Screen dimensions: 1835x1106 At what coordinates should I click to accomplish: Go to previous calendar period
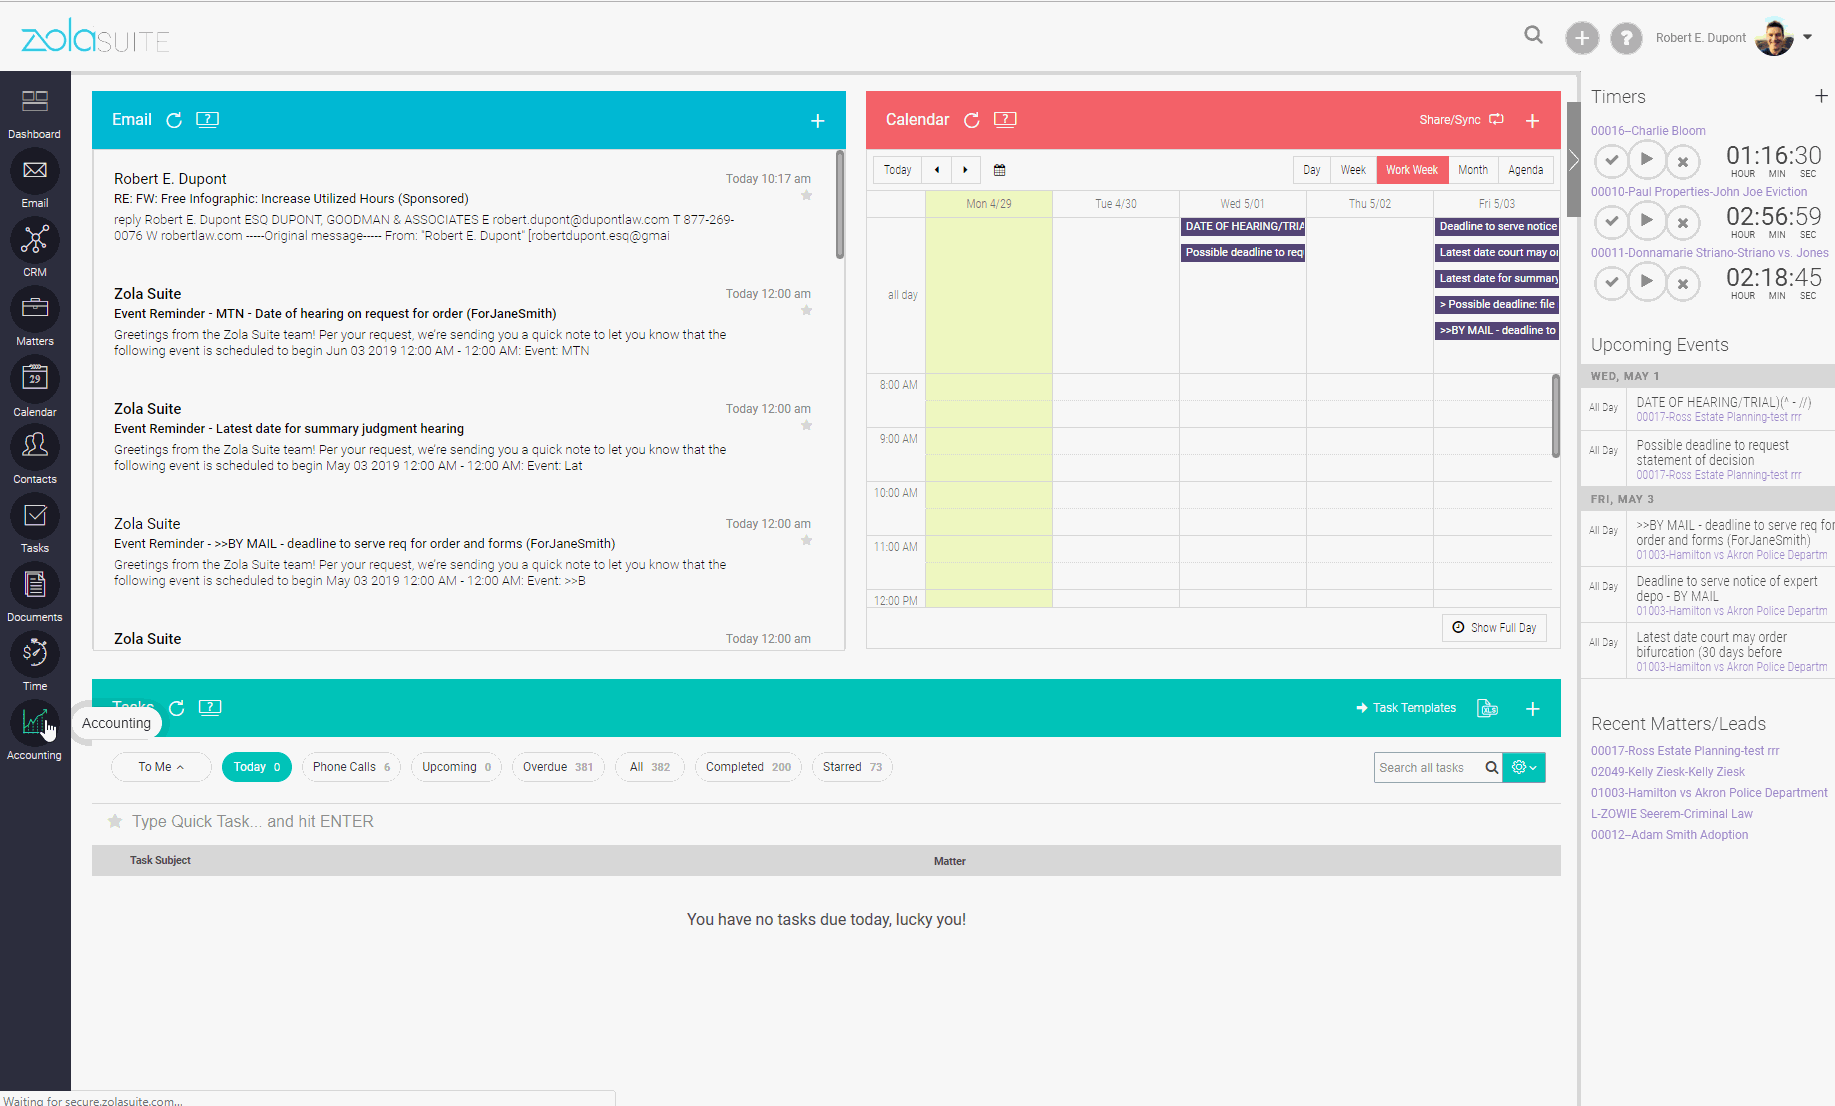pos(937,170)
